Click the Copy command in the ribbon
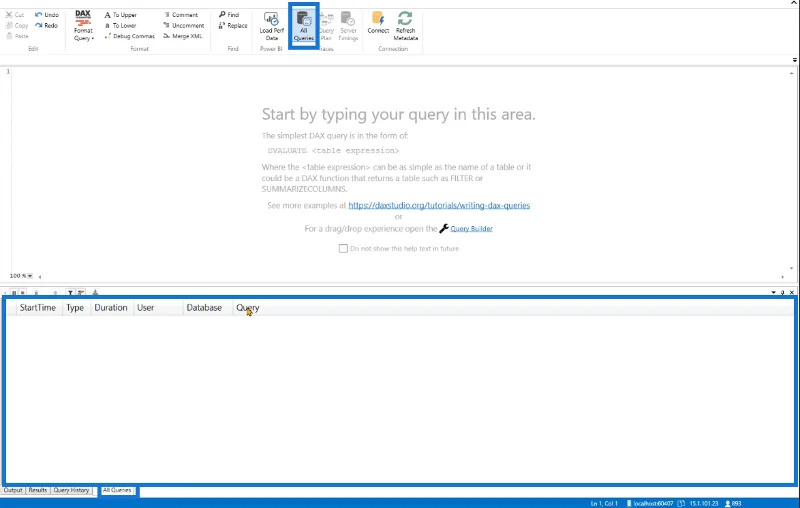This screenshot has width=800, height=508. point(17,26)
